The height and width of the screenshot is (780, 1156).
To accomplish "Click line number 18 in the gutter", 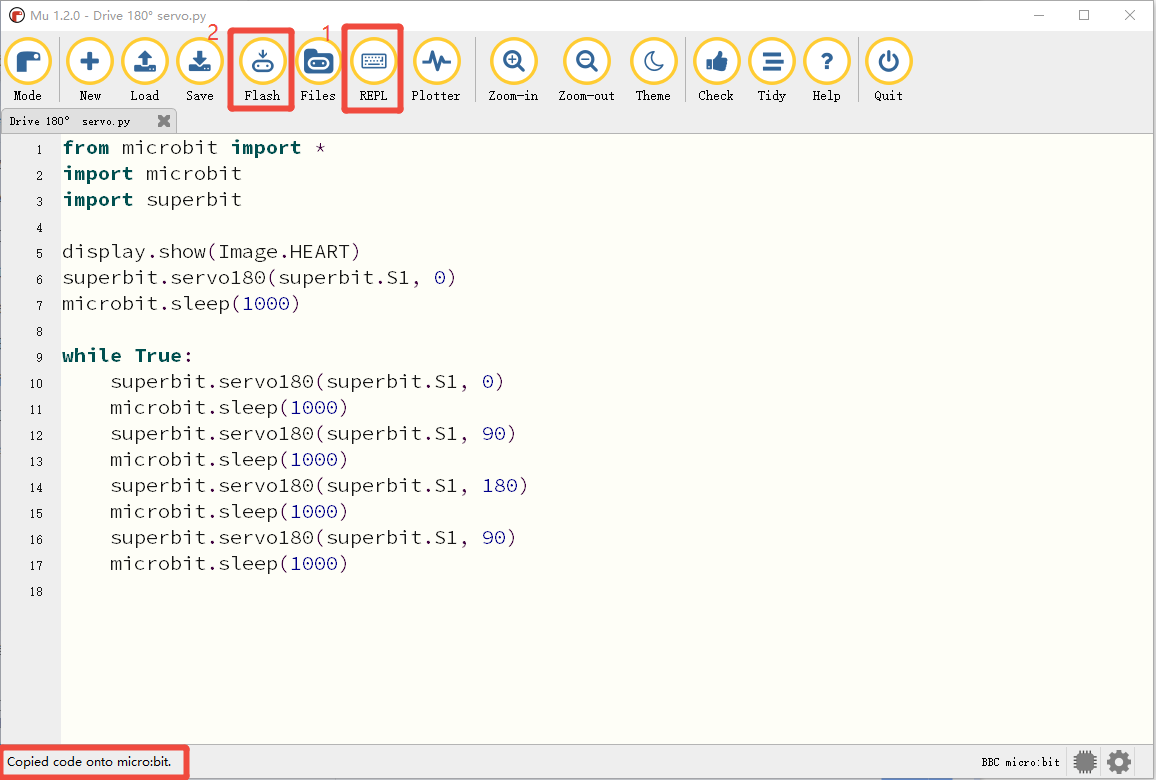I will click(36, 592).
